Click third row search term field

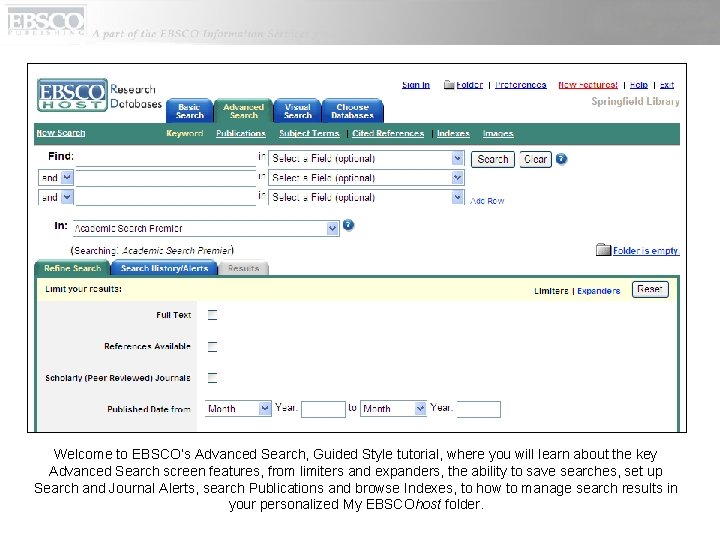point(166,197)
